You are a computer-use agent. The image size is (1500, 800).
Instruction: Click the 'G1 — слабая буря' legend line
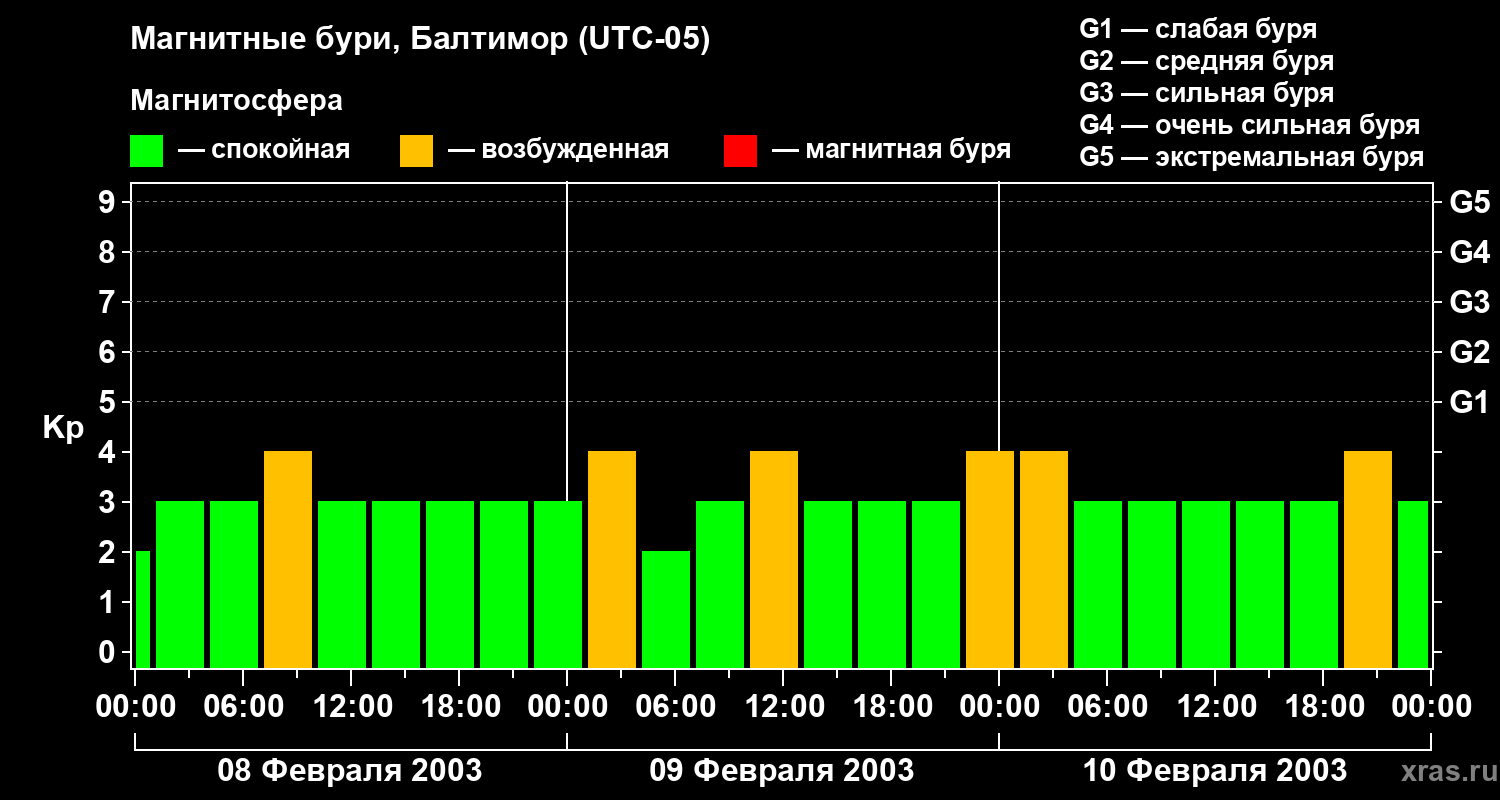1198,29
